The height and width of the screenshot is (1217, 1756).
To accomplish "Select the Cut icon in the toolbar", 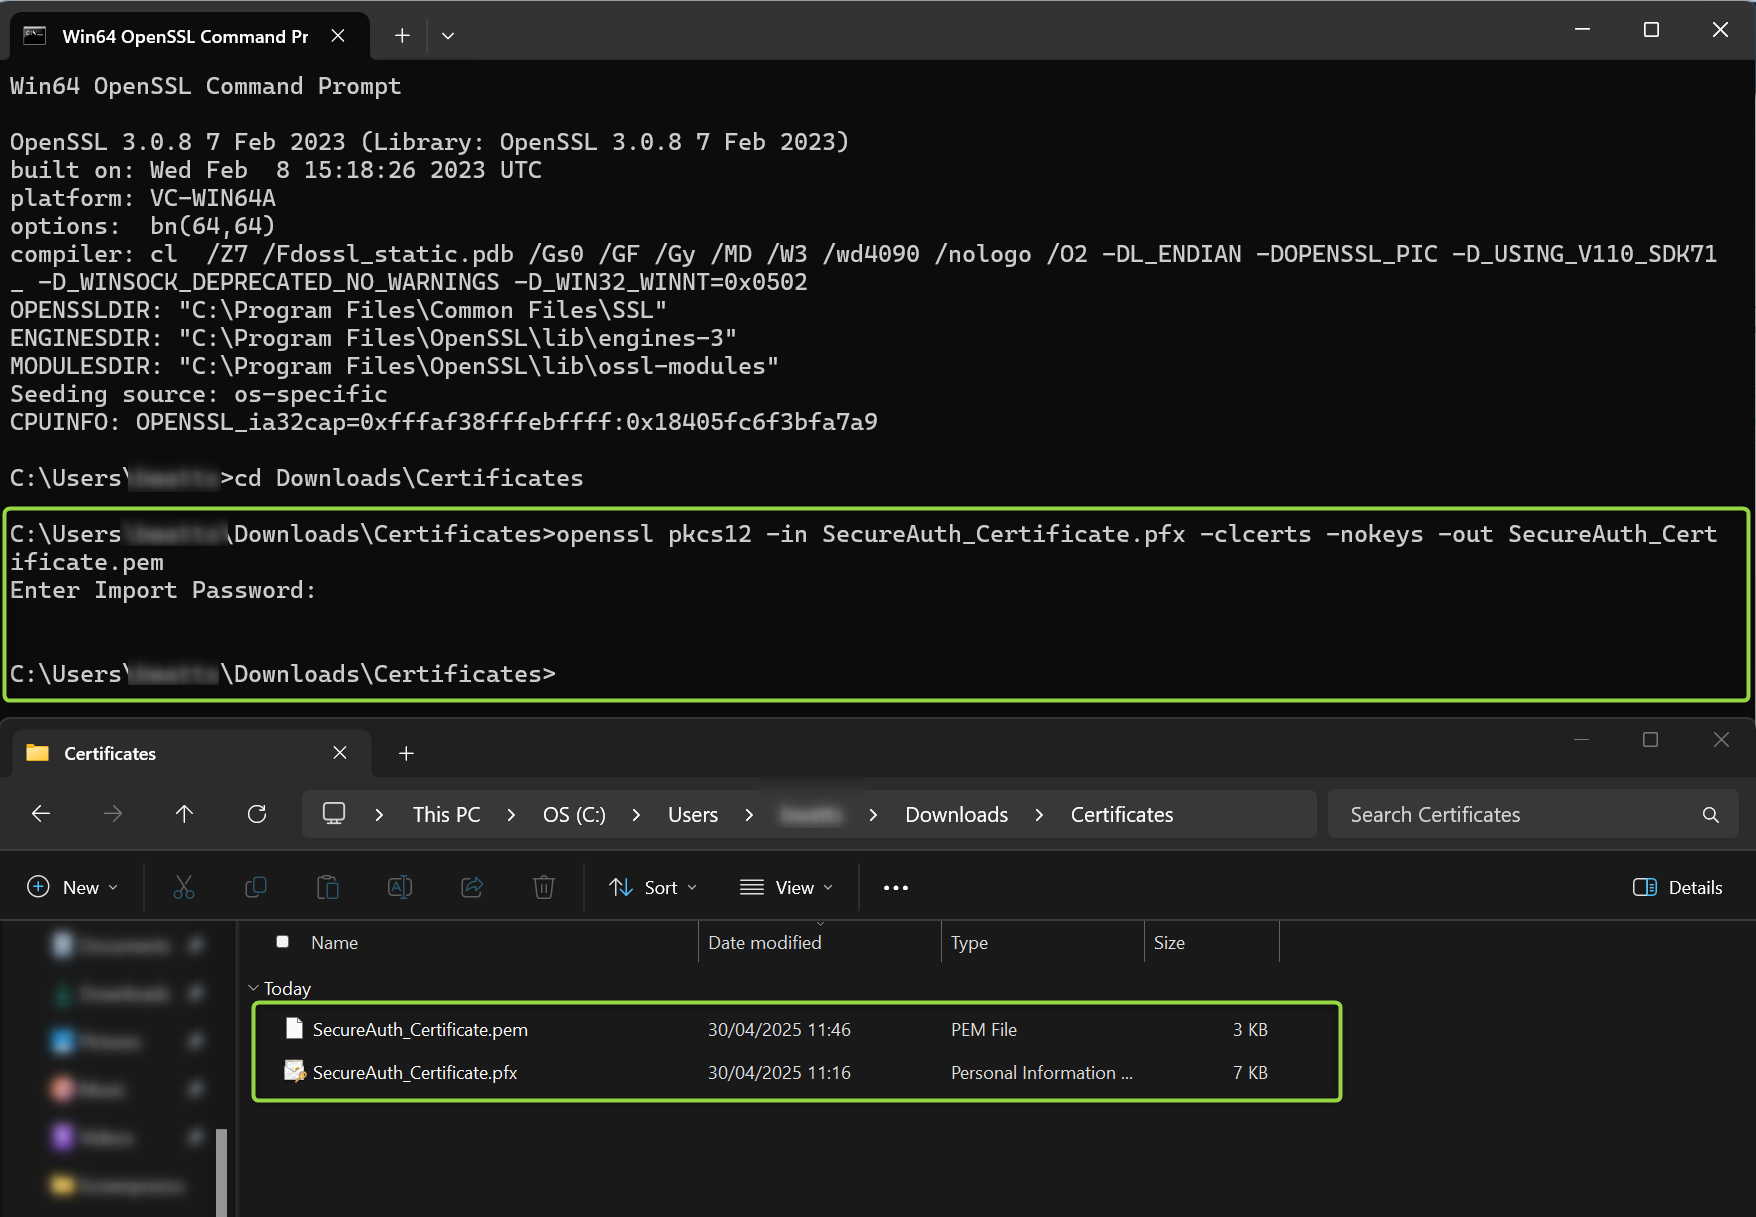I will [184, 887].
